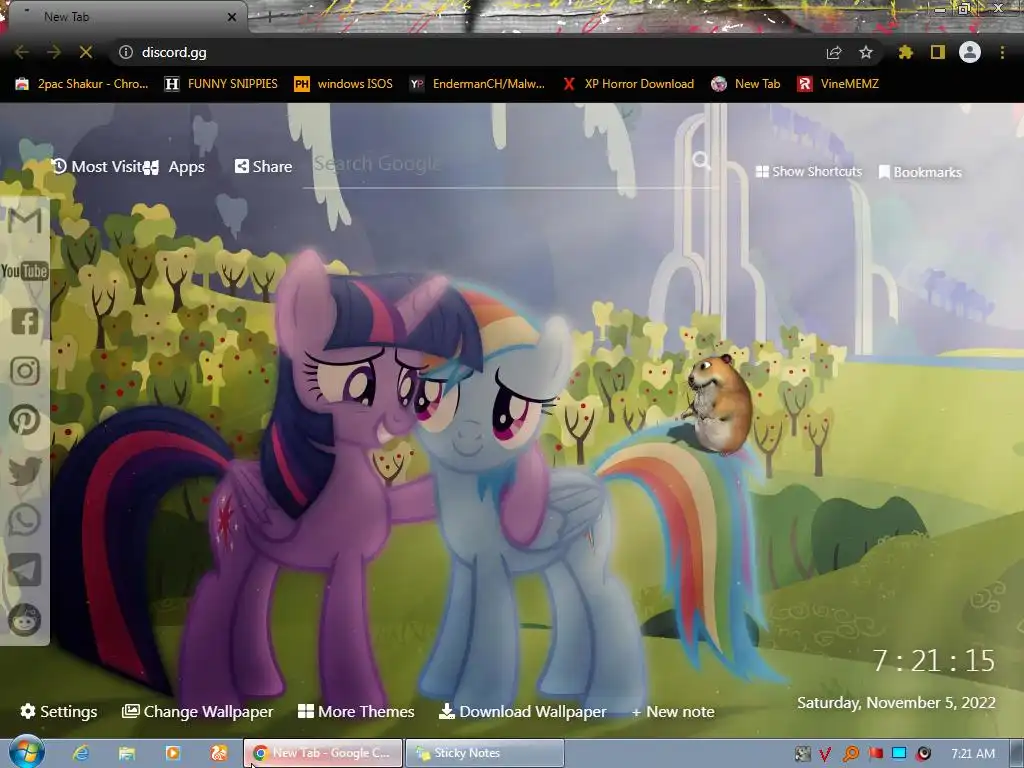View site information icon in address bar
This screenshot has height=768, width=1024.
(x=126, y=52)
